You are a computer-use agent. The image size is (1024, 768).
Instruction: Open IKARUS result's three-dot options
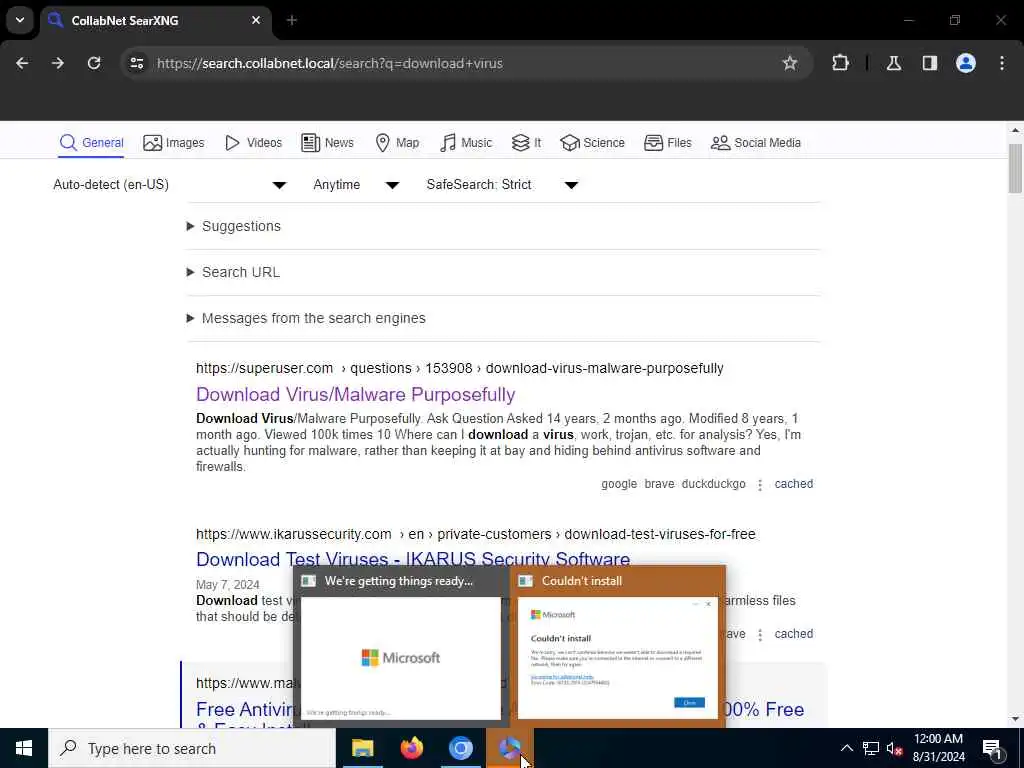click(760, 635)
